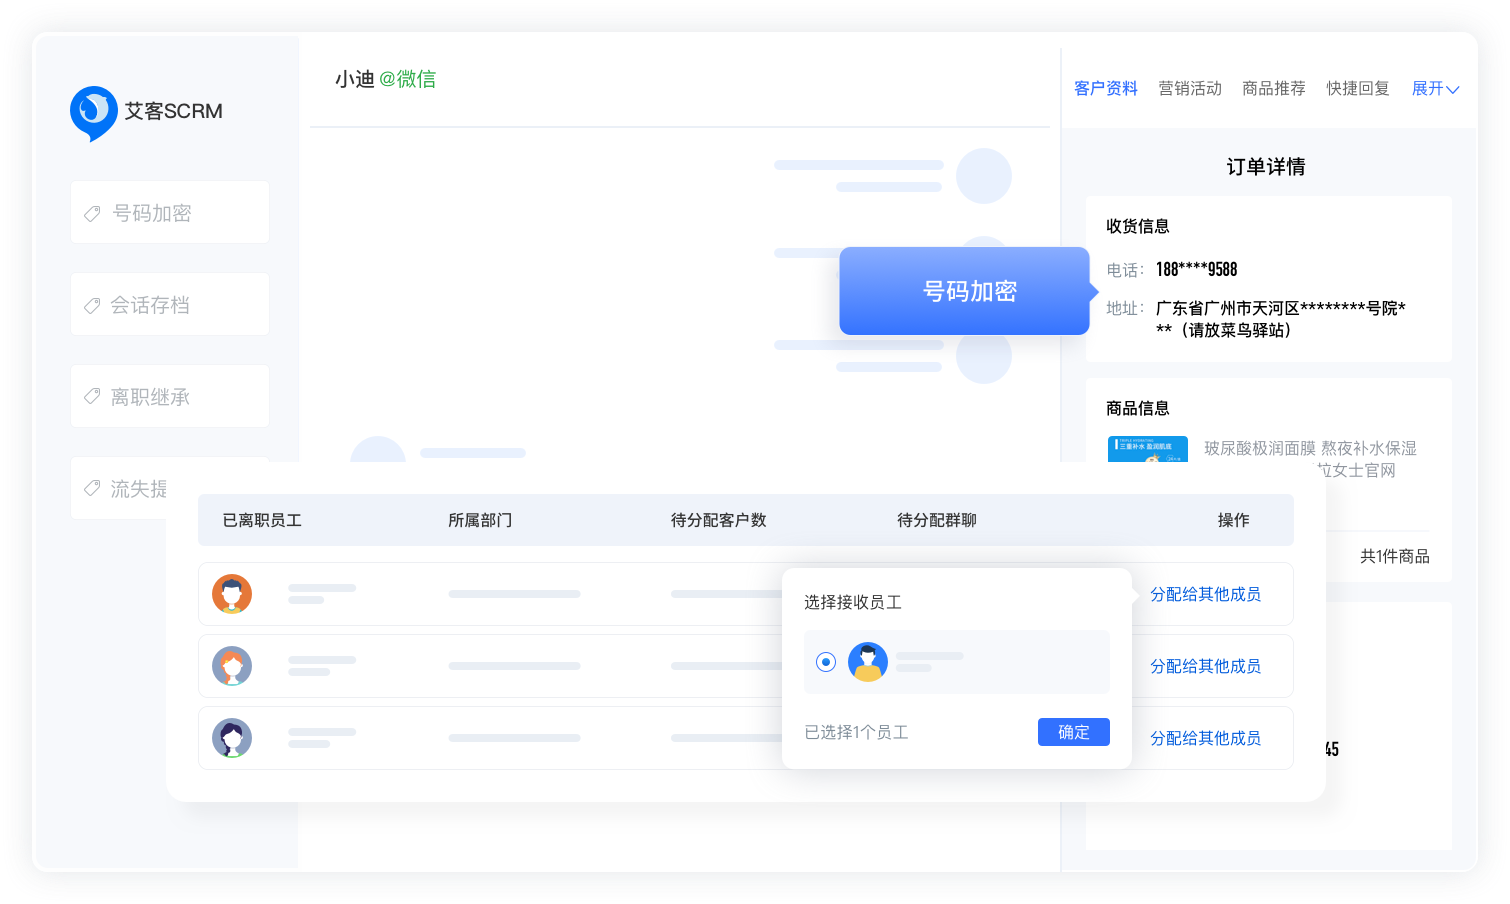This screenshot has width=1510, height=904.
Task: Click the blue 号码加密 callout button
Action: pyautogui.click(x=964, y=291)
